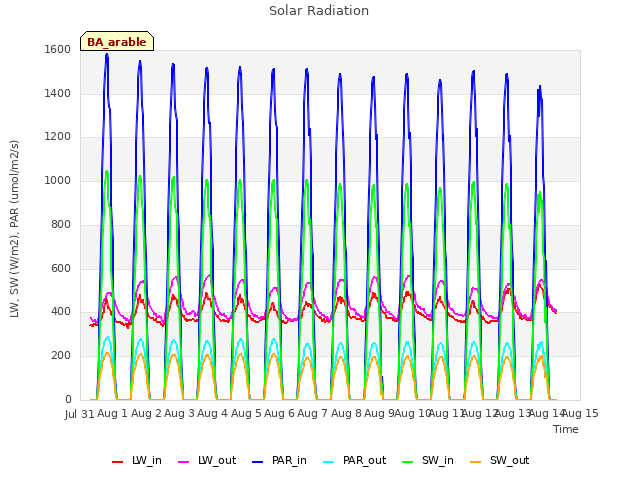This screenshot has width=640, height=480.
Task: Click the magenta LW_out legend swatch
Action: 184,462
